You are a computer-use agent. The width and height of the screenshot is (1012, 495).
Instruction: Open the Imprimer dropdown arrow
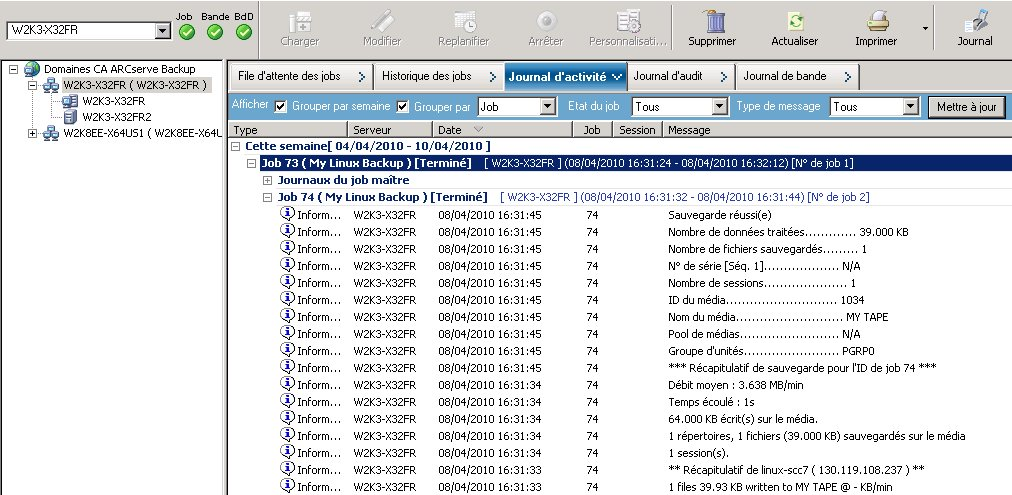click(x=925, y=29)
